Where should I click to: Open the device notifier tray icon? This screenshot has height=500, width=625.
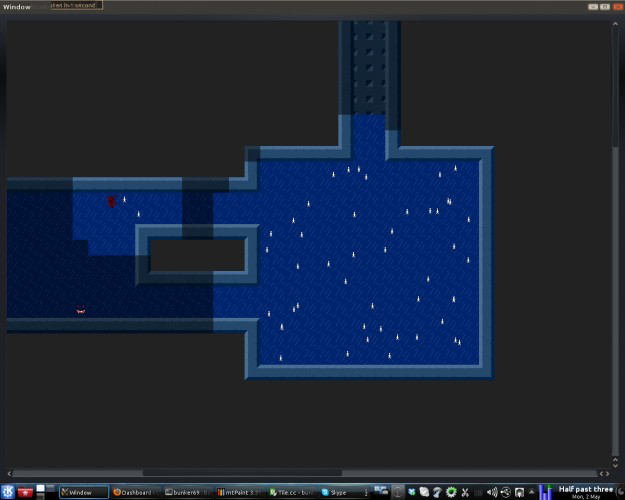519,492
